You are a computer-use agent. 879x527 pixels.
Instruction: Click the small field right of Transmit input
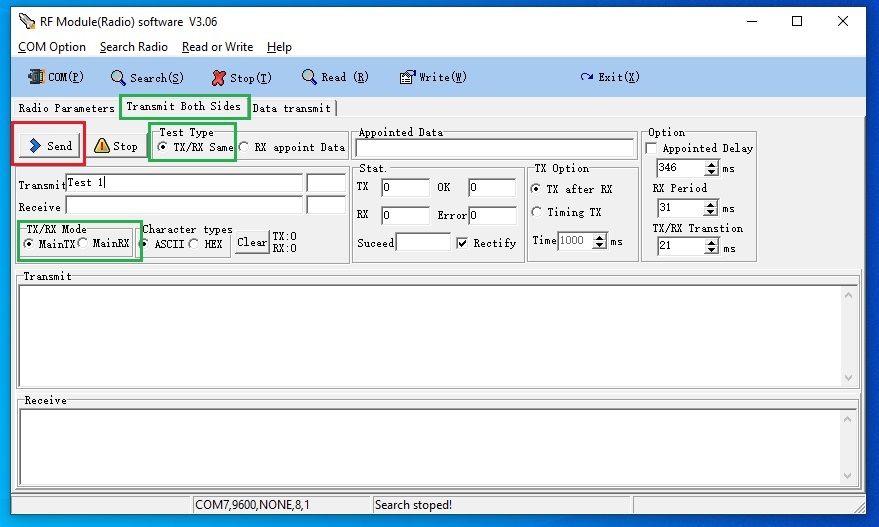(326, 183)
